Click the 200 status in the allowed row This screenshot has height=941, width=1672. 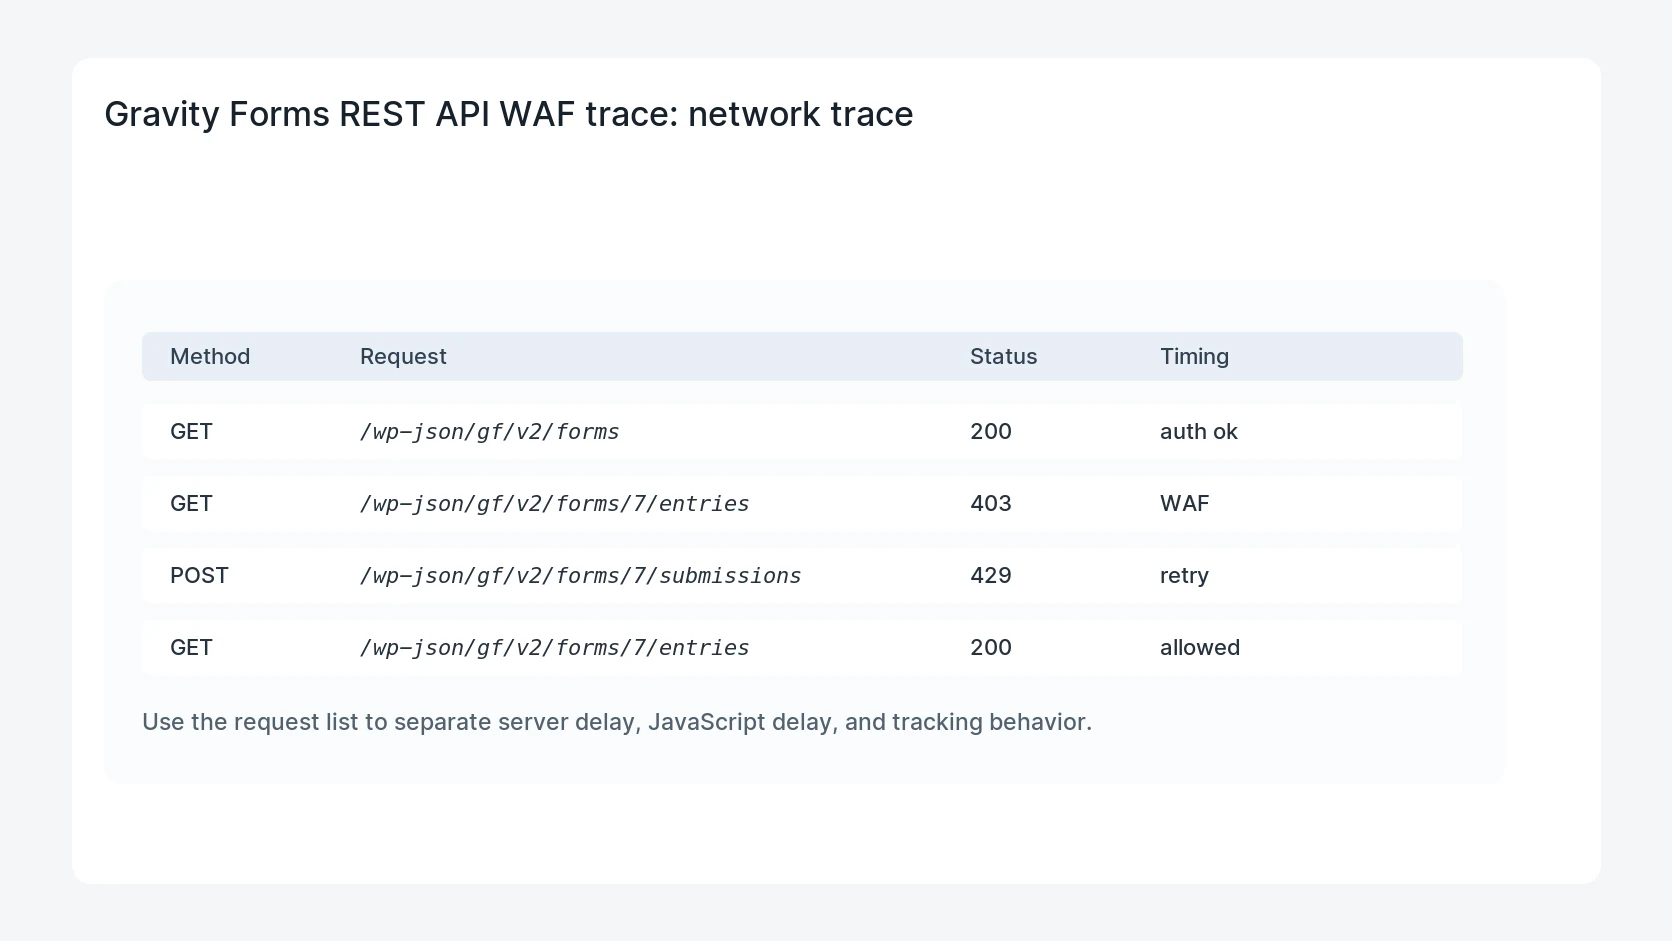click(x=990, y=648)
